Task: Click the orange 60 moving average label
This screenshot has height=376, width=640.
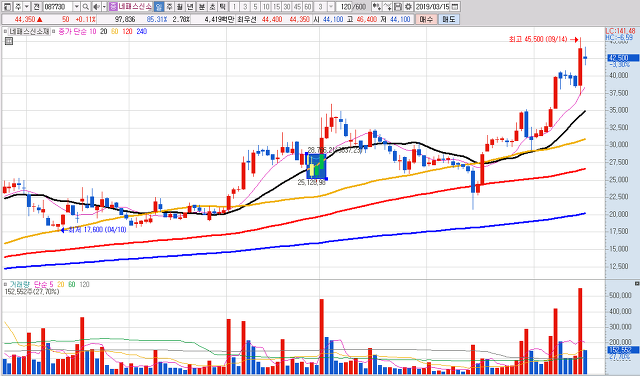Action: (114, 31)
